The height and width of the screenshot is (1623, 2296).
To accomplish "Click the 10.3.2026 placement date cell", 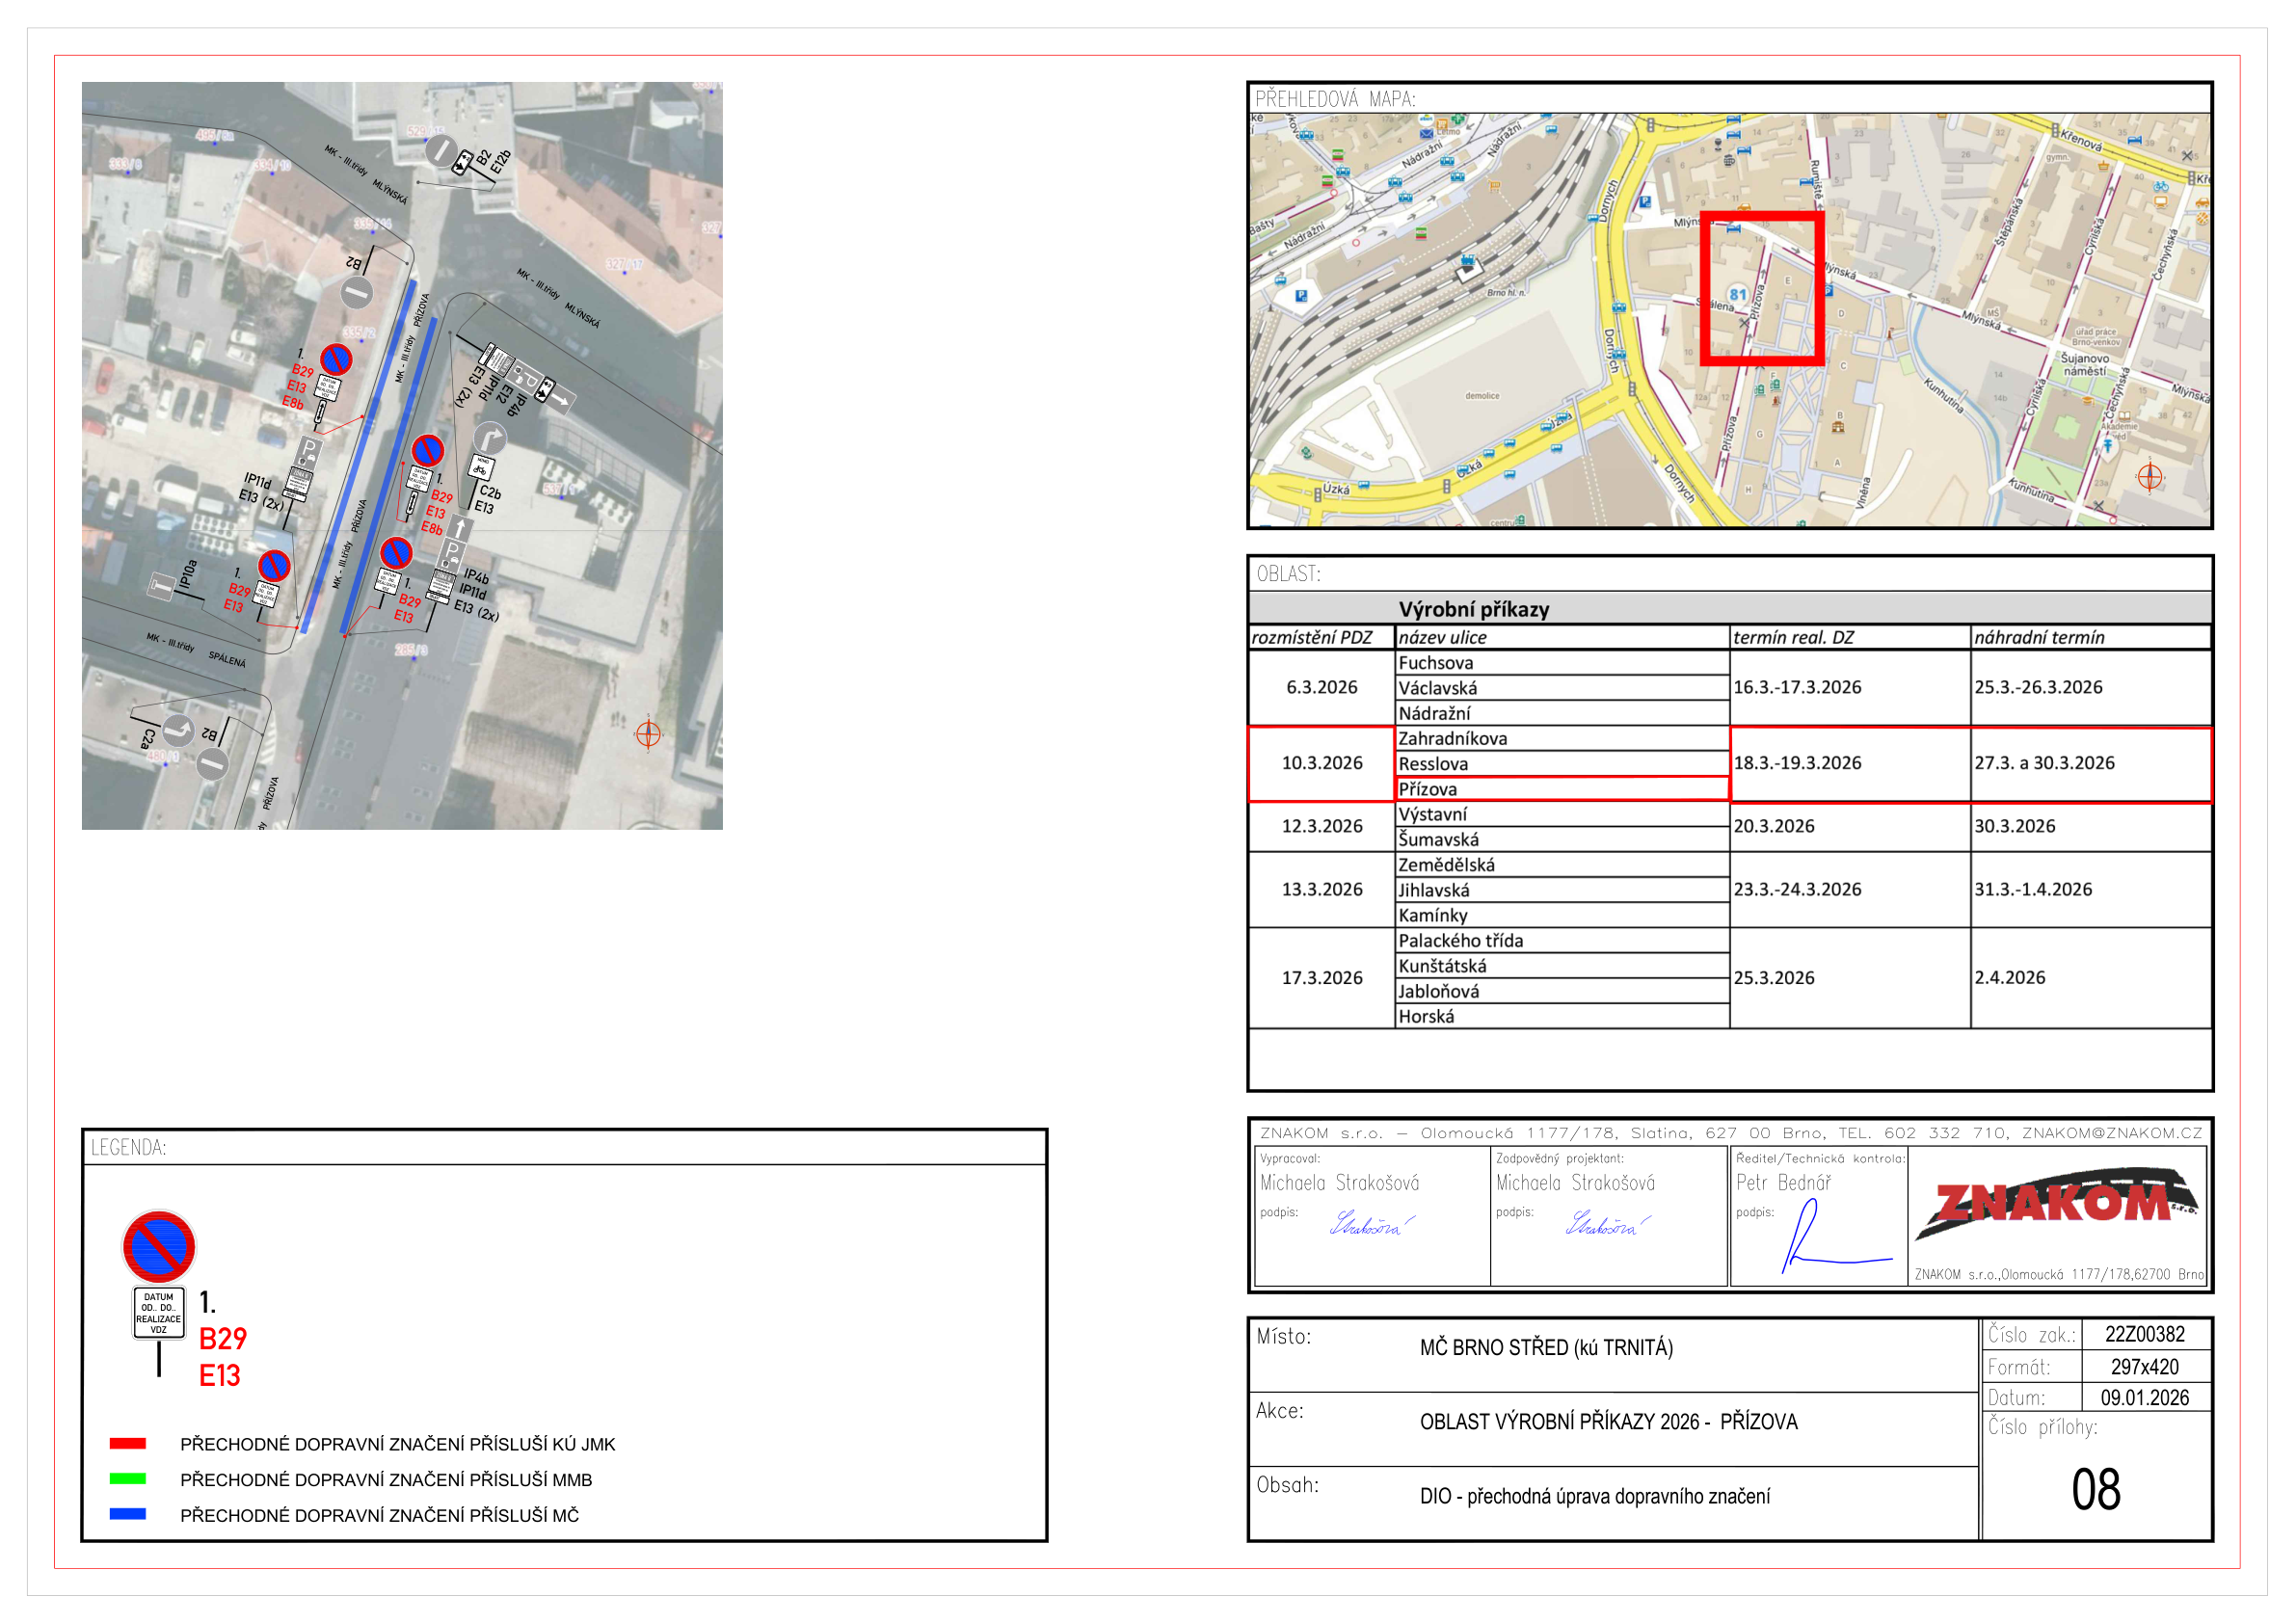I will tap(1321, 763).
